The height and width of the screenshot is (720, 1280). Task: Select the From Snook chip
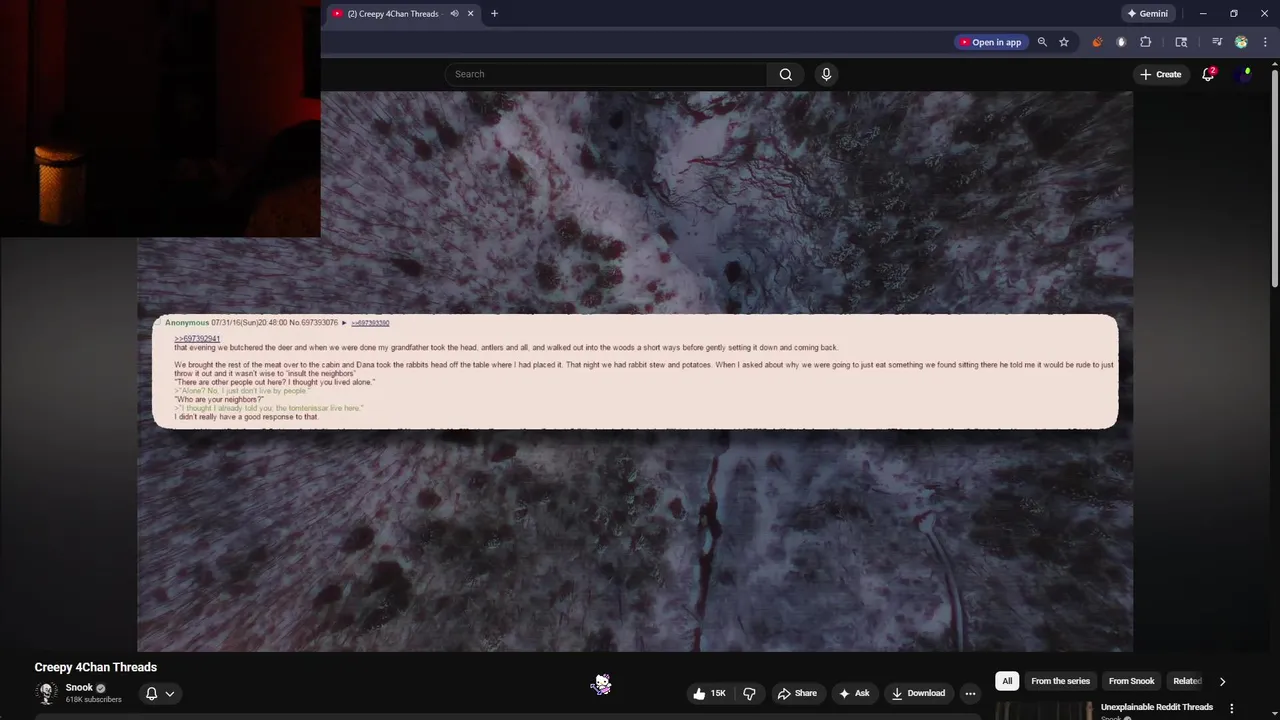tap(1131, 681)
